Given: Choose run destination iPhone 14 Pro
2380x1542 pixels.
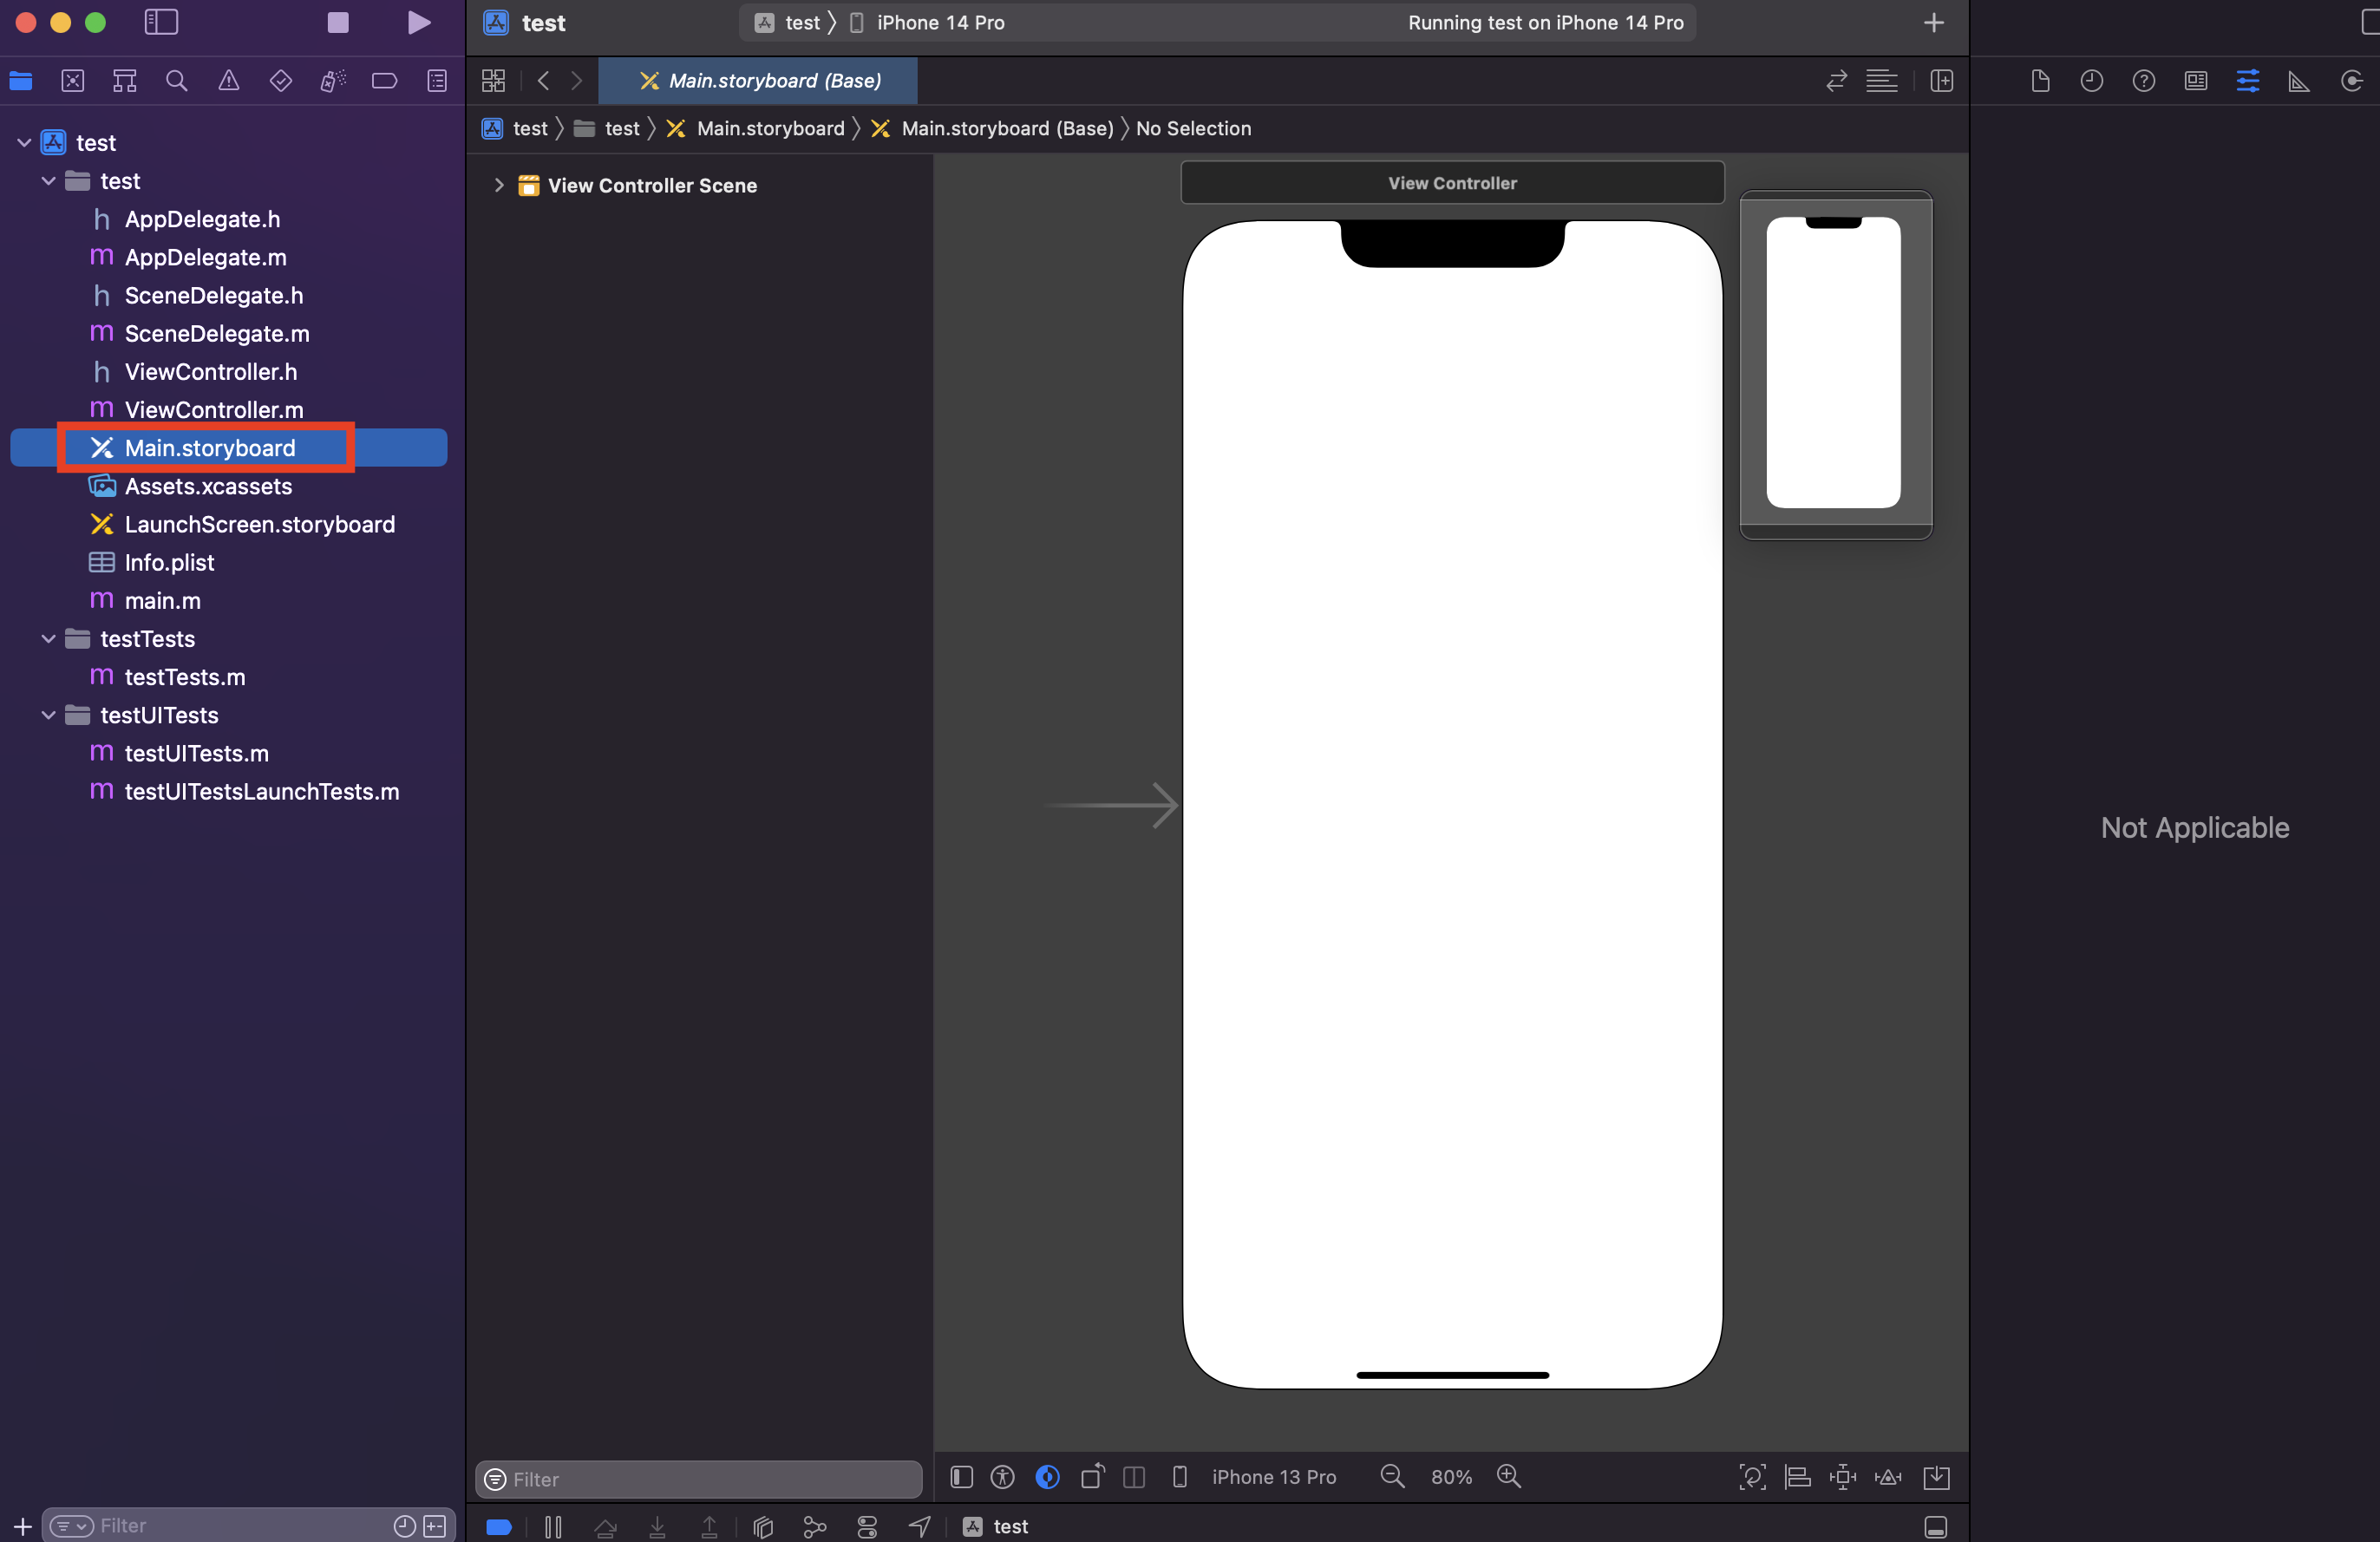Looking at the screenshot, I should [x=927, y=22].
